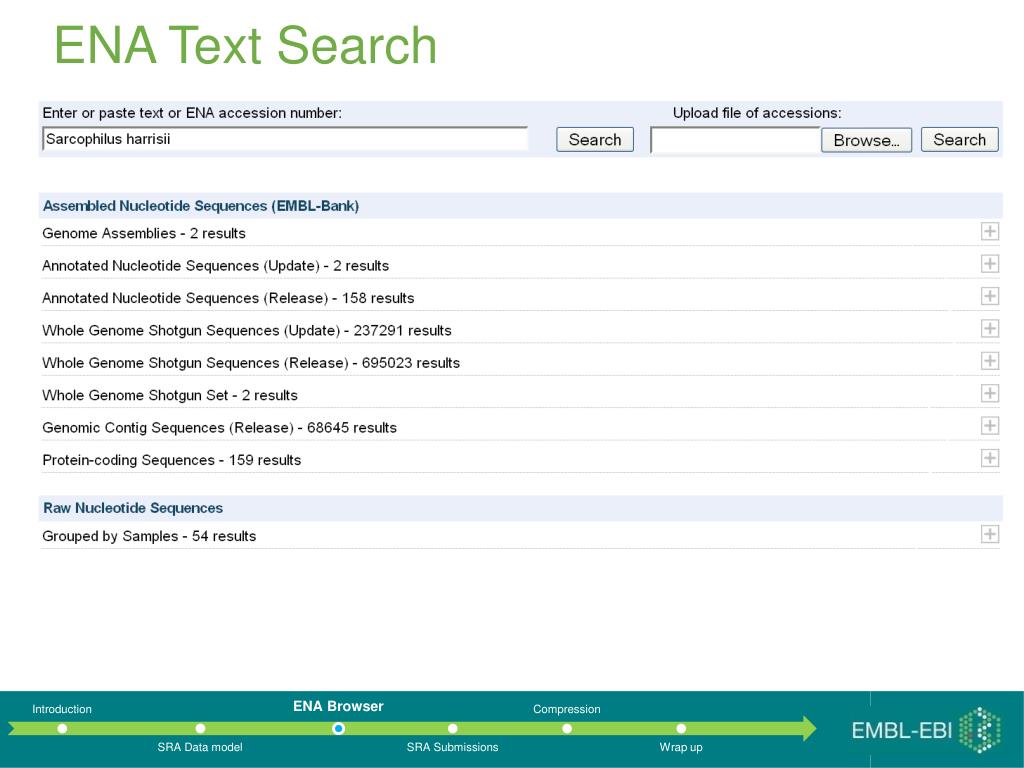
Task: Expand the Genome Assemblies results row
Action: (x=989, y=231)
